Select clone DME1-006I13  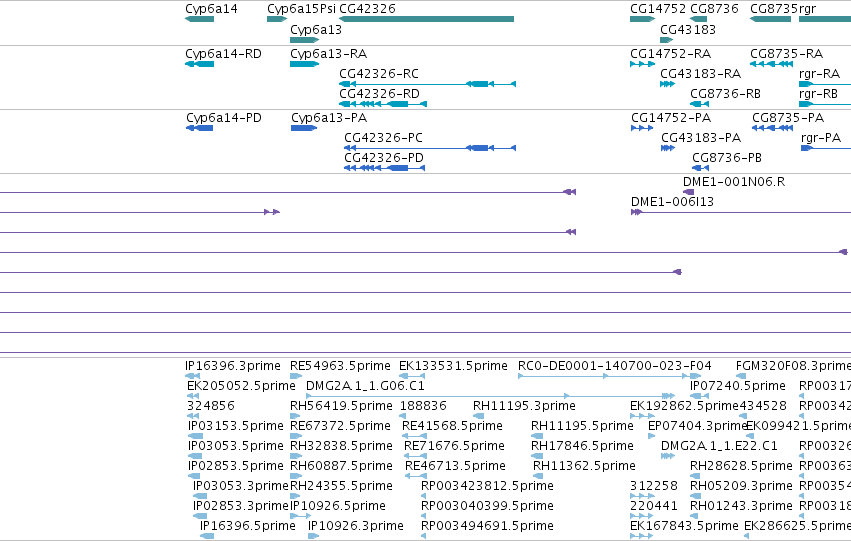point(672,202)
